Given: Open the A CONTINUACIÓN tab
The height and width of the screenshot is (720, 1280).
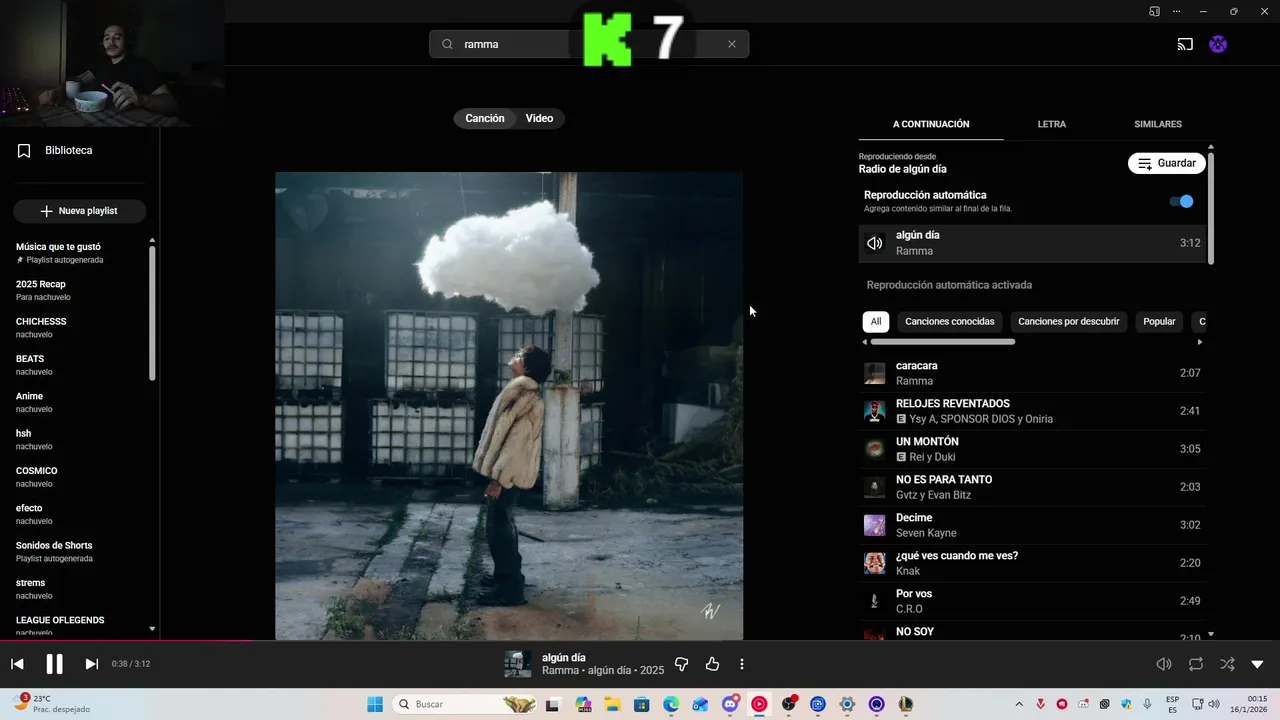Looking at the screenshot, I should [931, 124].
